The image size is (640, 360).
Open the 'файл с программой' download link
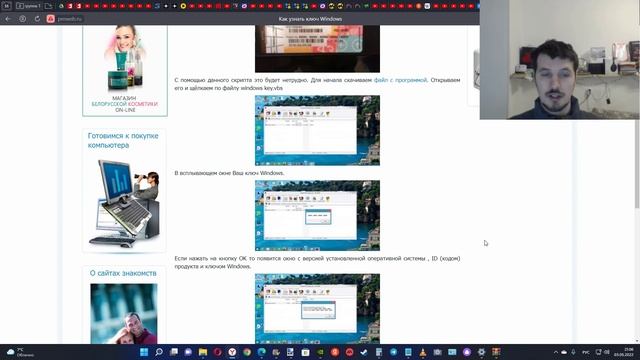[400, 80]
